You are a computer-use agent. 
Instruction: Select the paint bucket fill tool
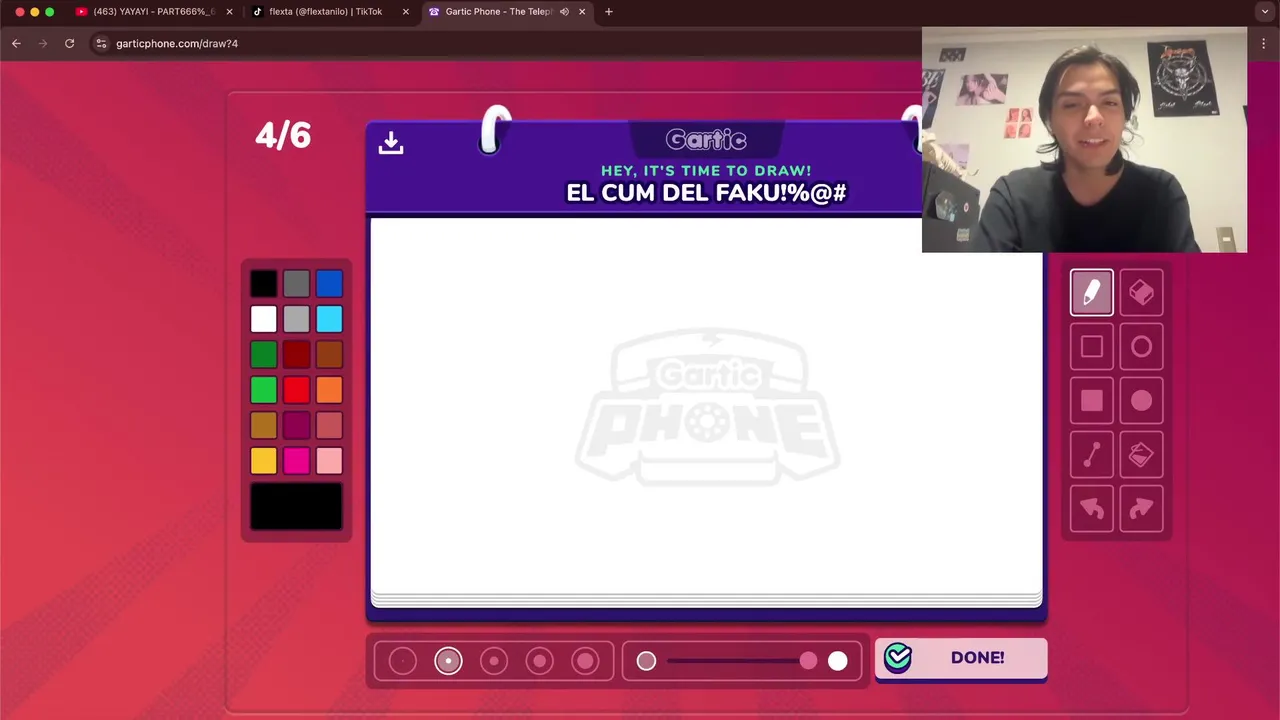[x=1141, y=455]
